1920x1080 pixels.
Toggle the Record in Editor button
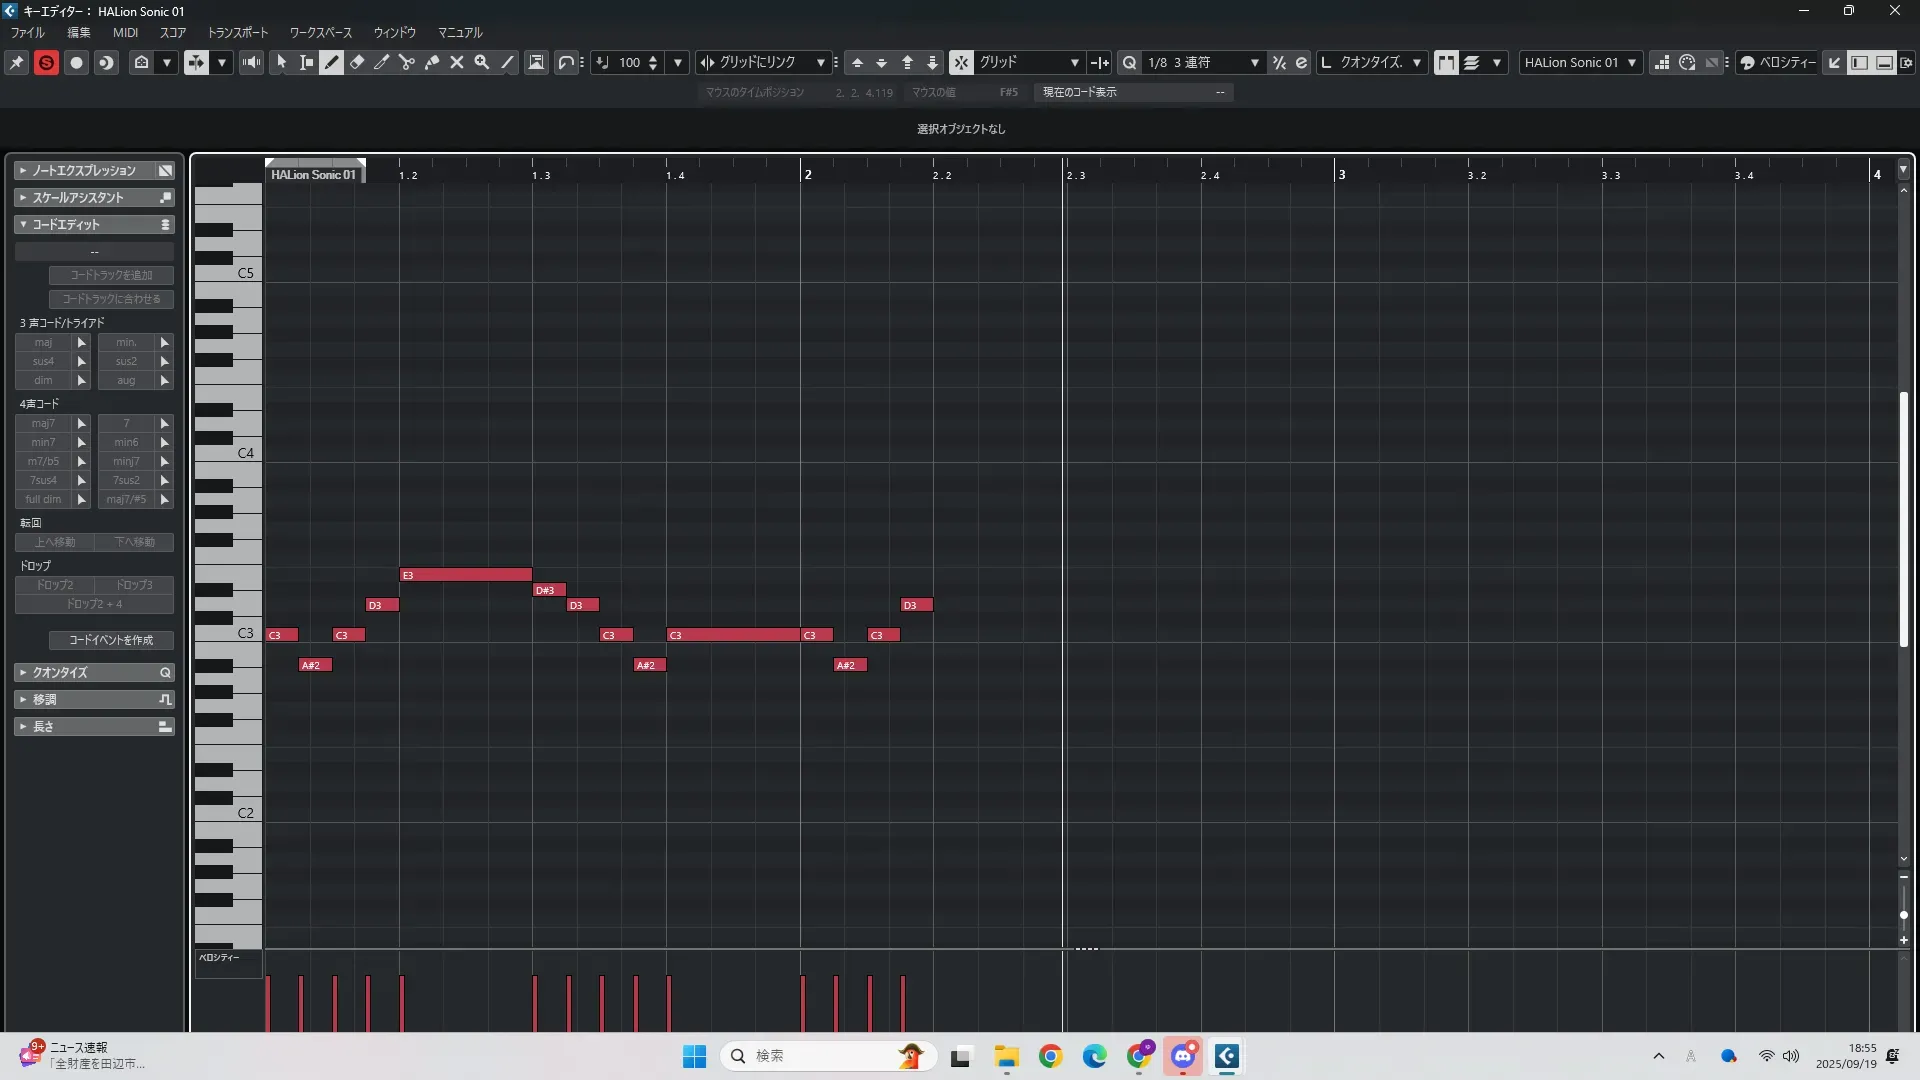[x=76, y=62]
